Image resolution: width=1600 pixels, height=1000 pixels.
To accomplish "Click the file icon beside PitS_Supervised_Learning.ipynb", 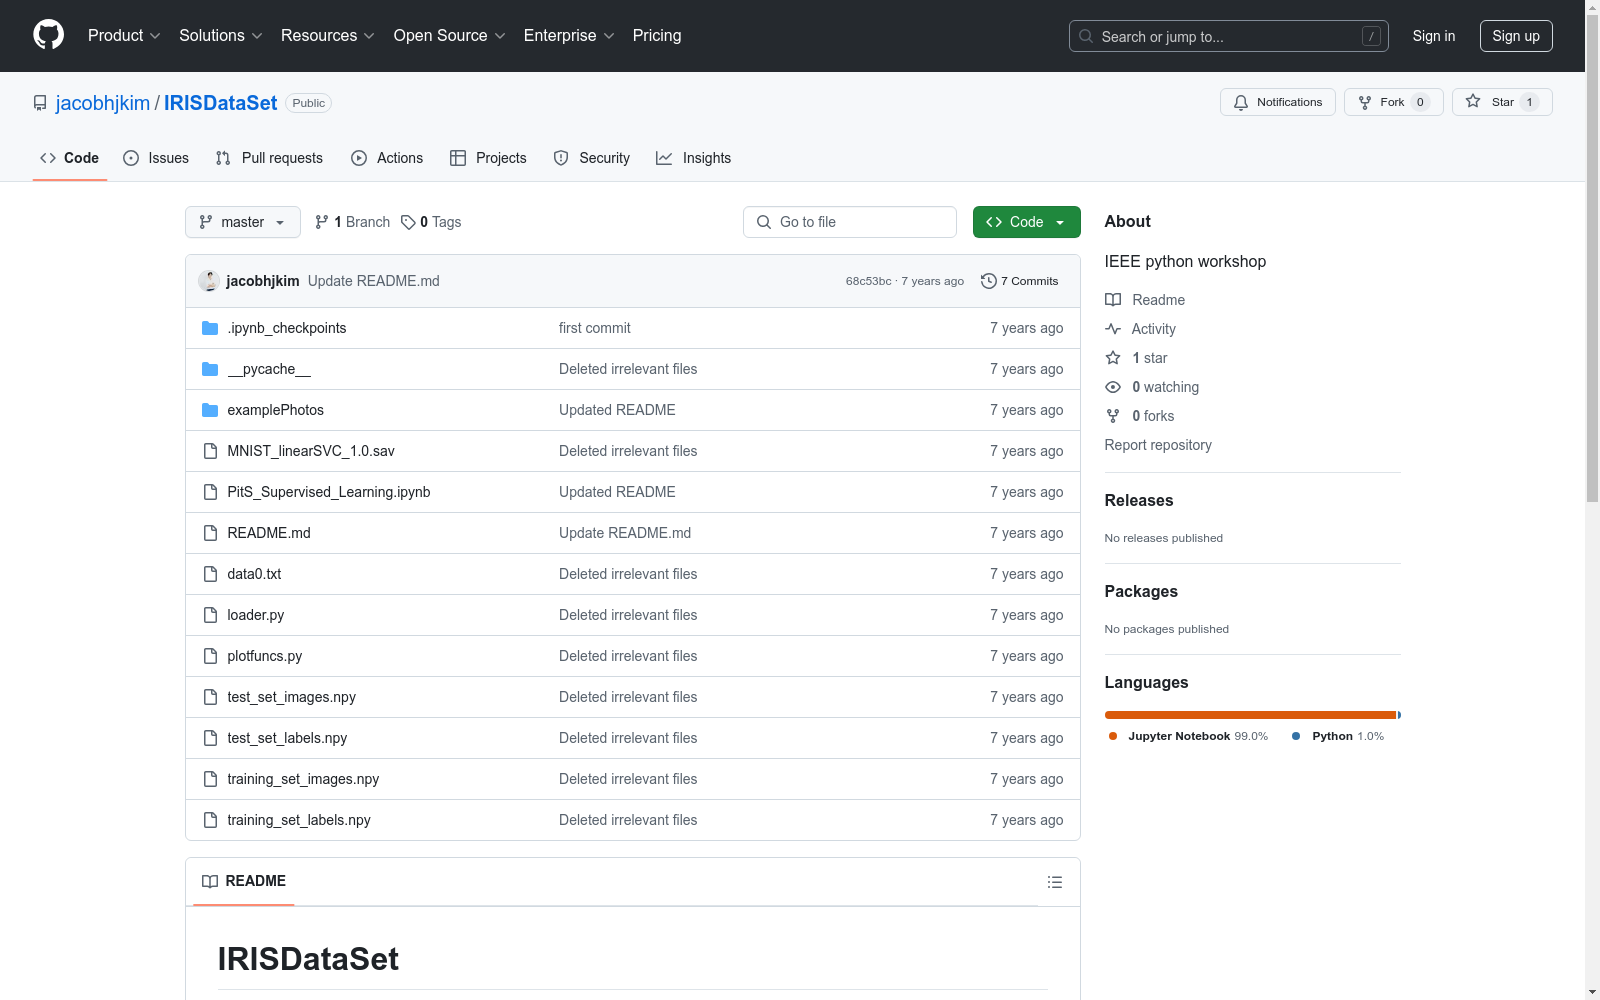I will [x=210, y=492].
